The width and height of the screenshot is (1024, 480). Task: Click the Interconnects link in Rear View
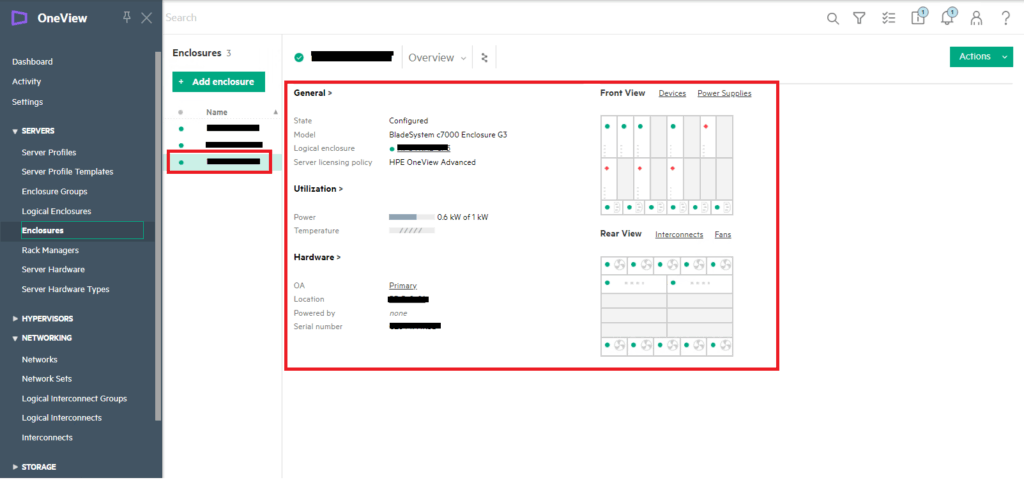679,234
